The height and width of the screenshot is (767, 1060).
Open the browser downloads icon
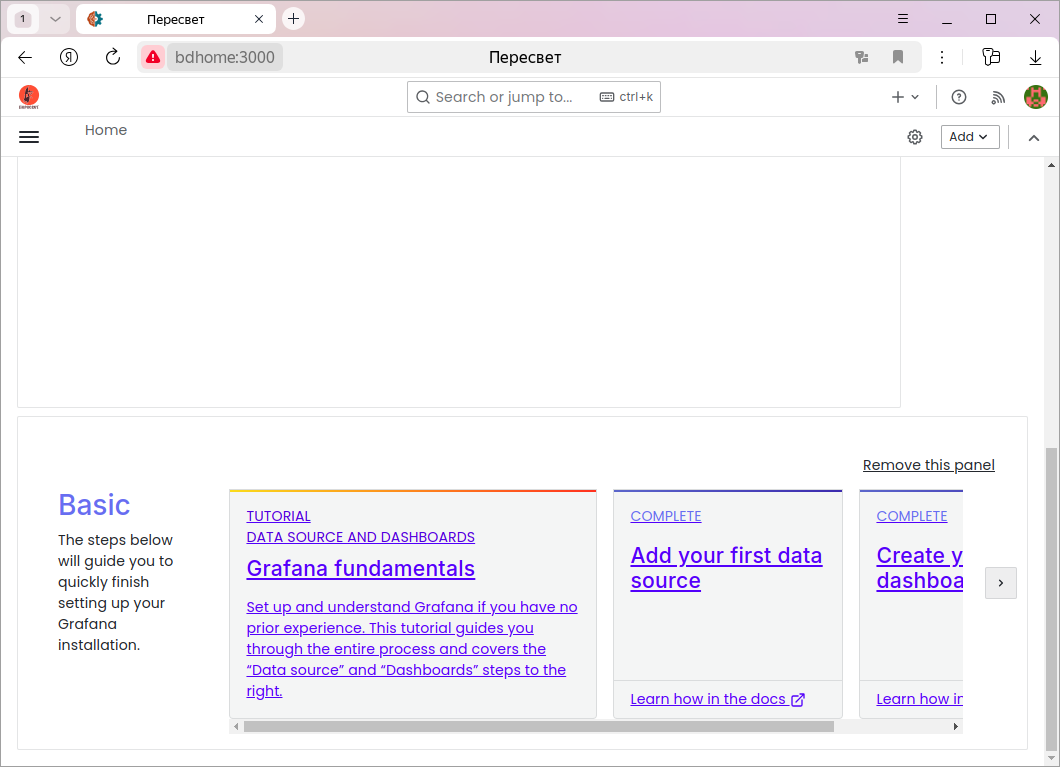(1035, 57)
